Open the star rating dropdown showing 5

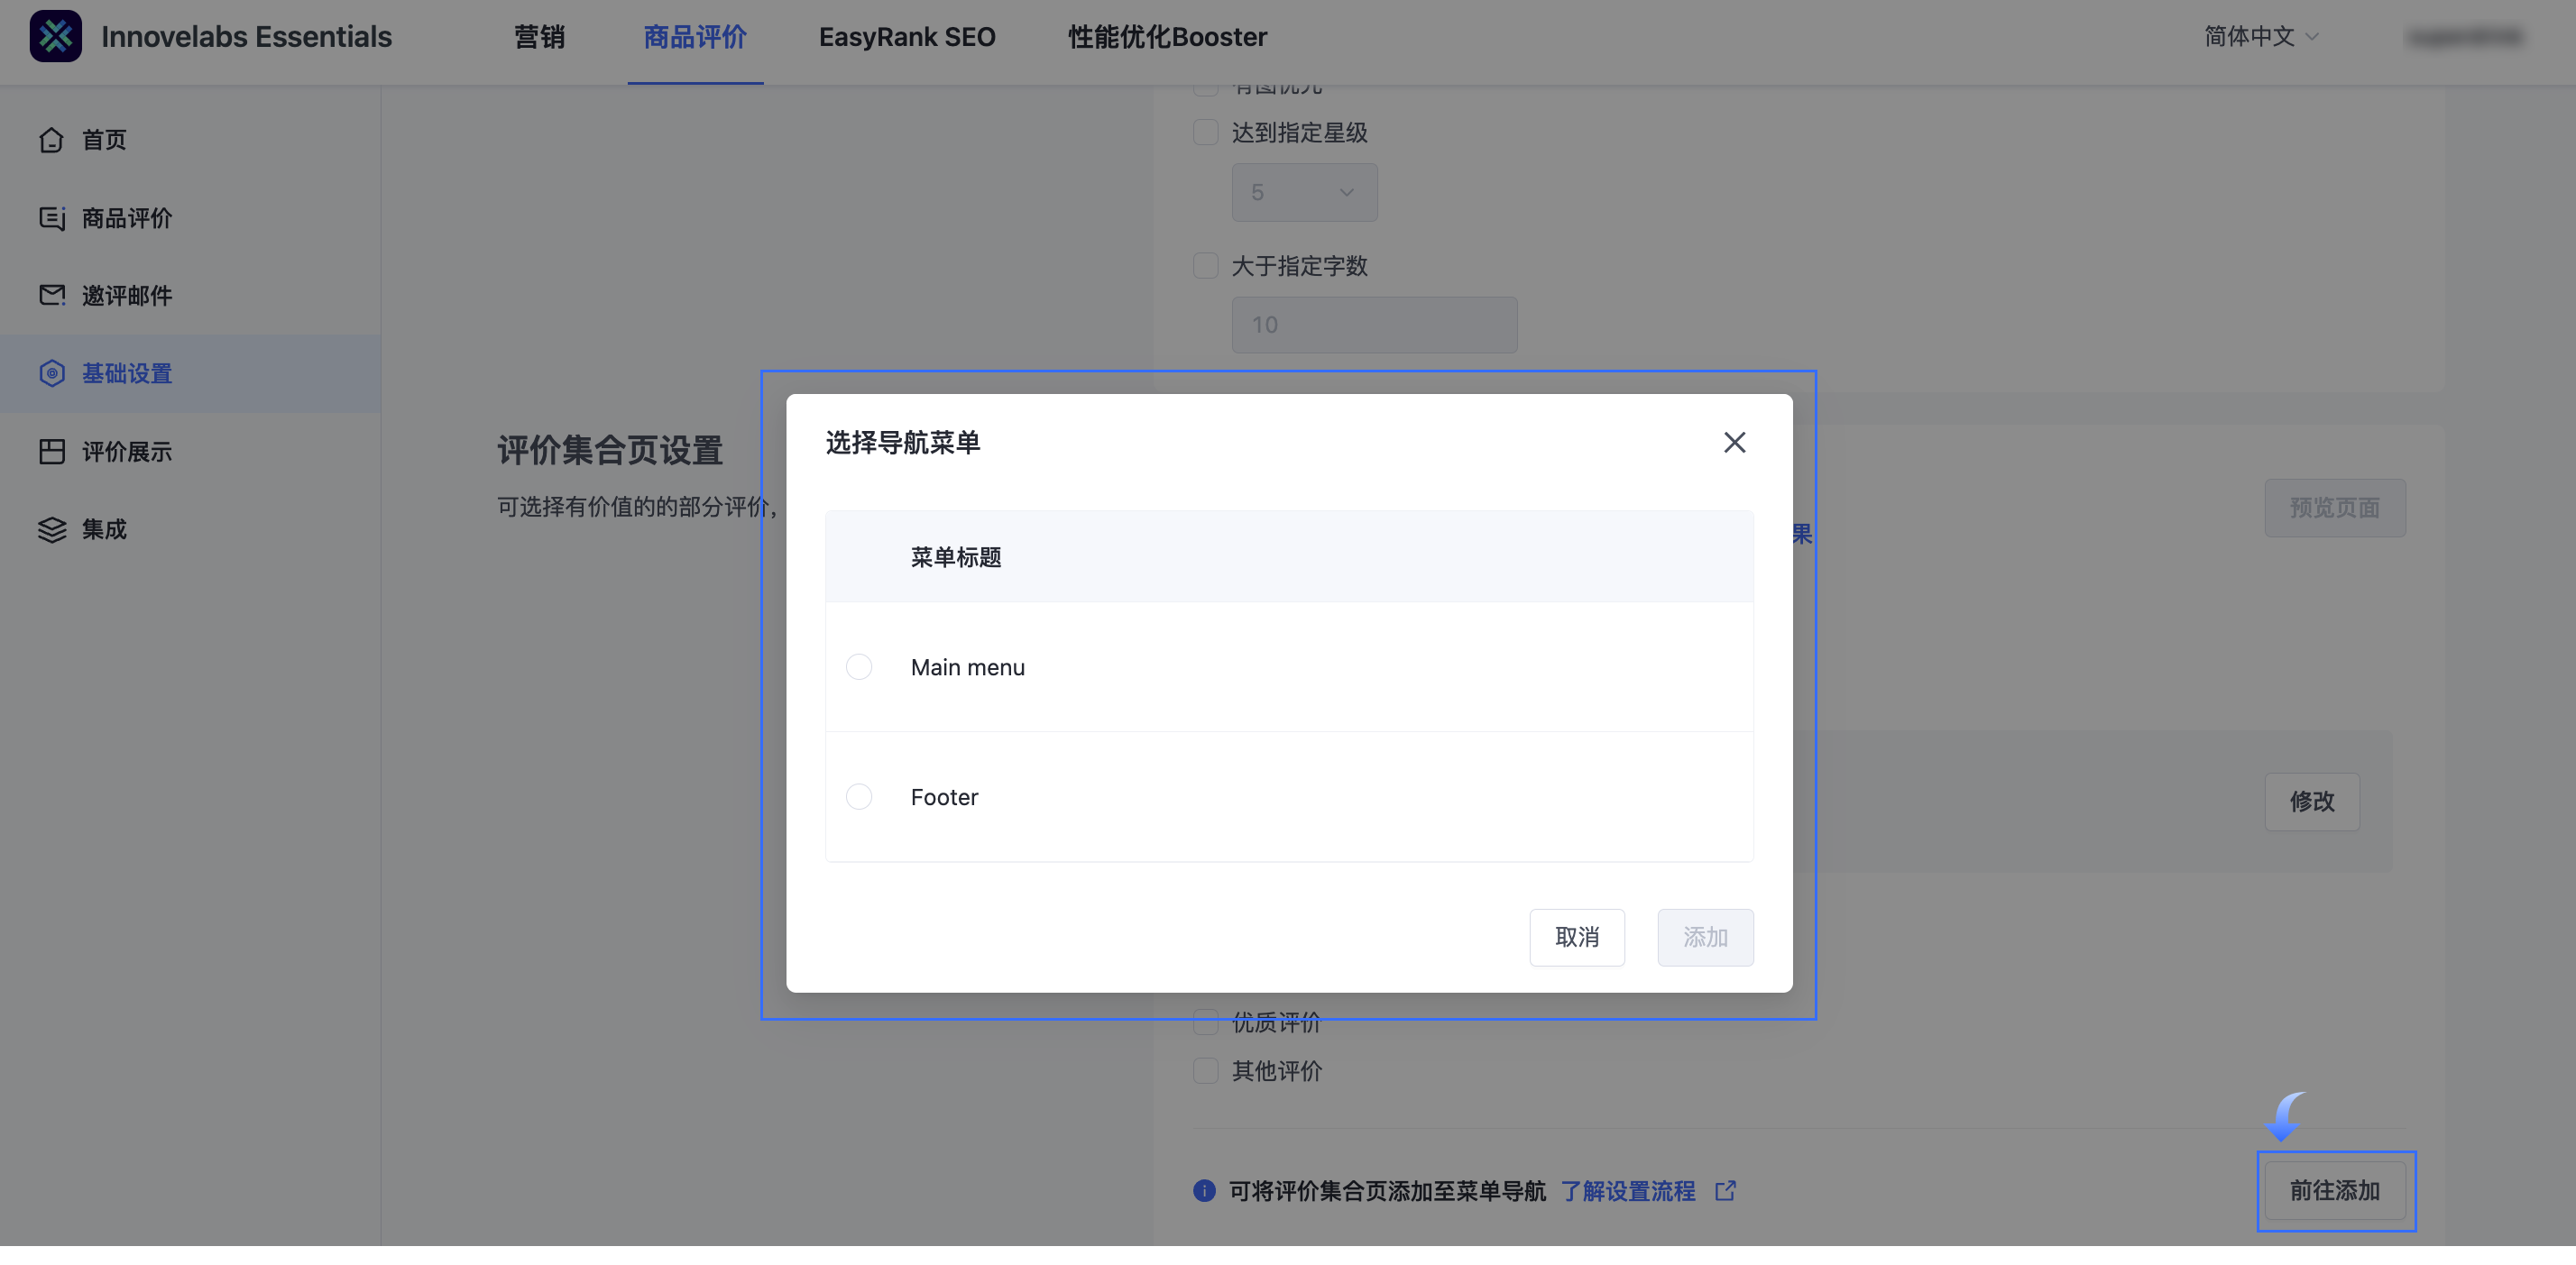1304,192
